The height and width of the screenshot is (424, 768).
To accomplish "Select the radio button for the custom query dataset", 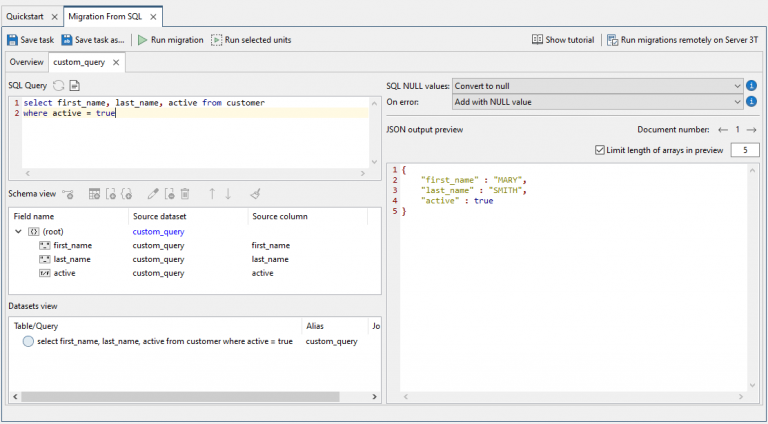I will [28, 342].
